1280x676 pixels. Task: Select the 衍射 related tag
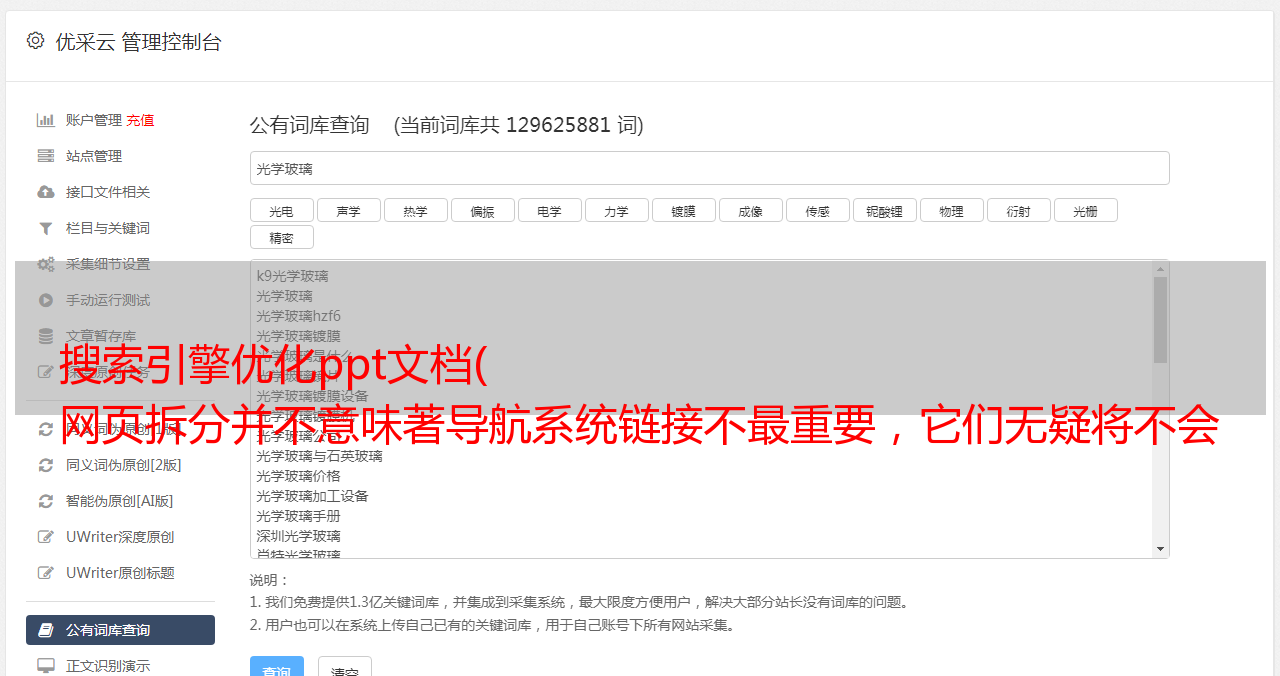coord(1018,210)
